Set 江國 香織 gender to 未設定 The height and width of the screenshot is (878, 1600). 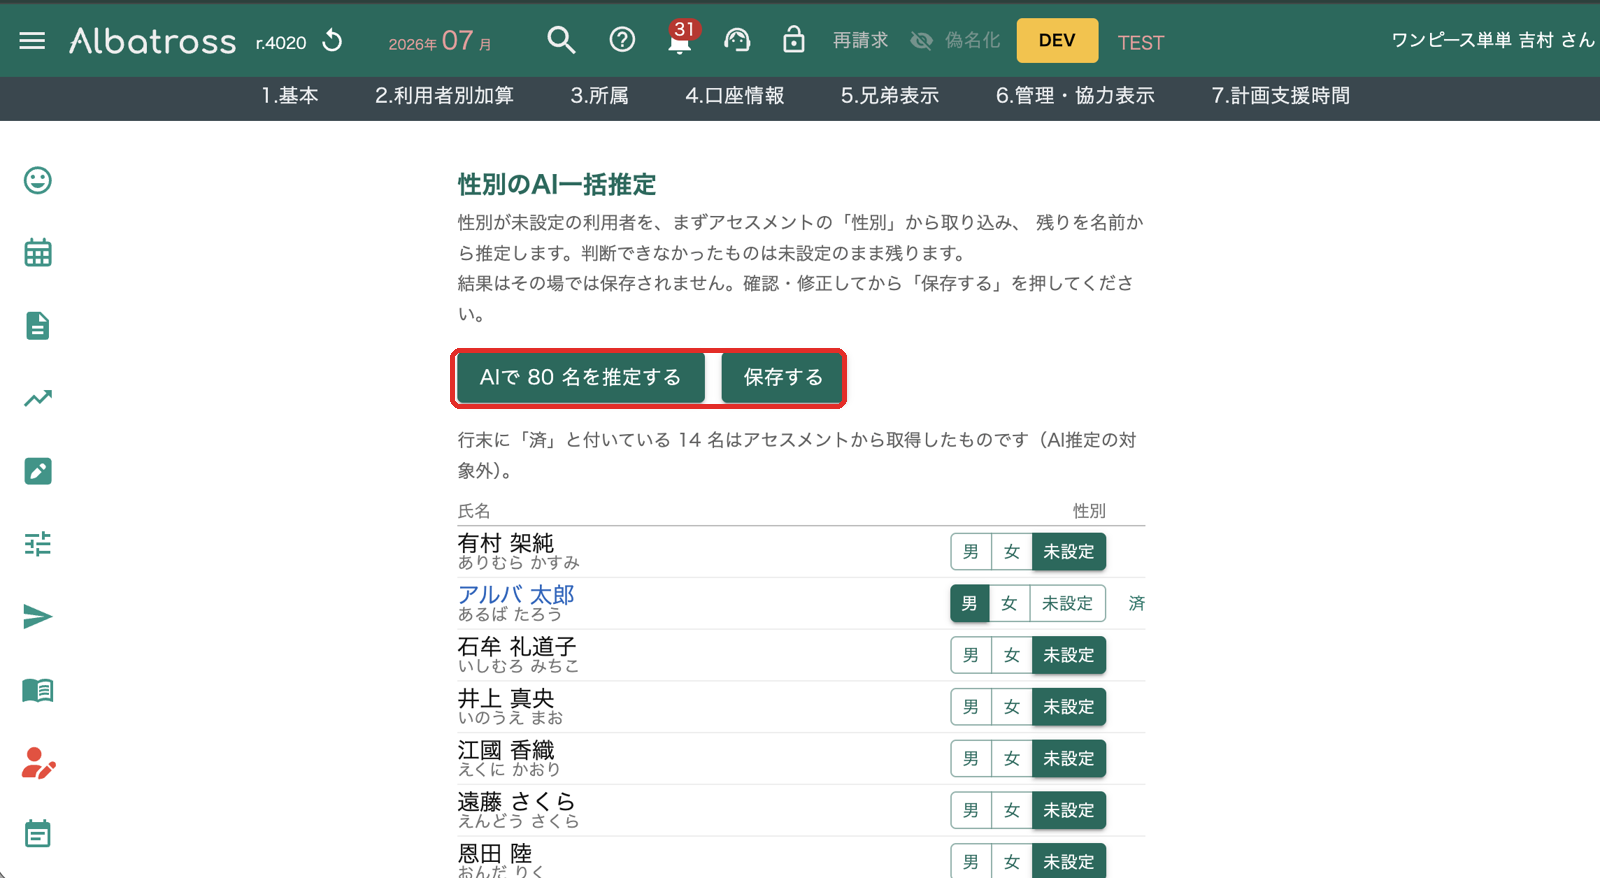tap(1069, 759)
